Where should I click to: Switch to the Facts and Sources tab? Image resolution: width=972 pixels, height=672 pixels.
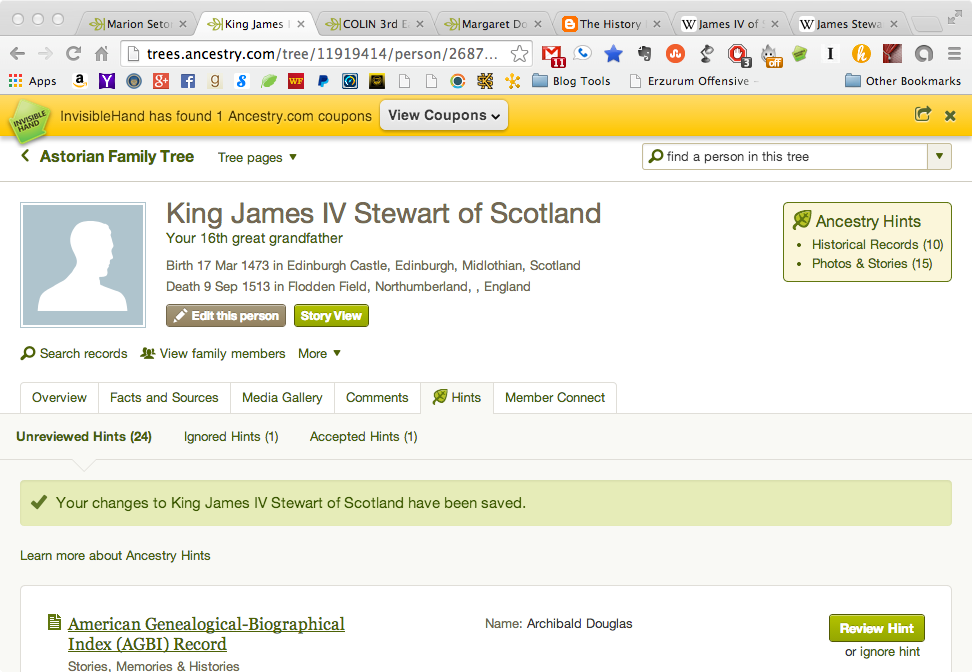(164, 397)
